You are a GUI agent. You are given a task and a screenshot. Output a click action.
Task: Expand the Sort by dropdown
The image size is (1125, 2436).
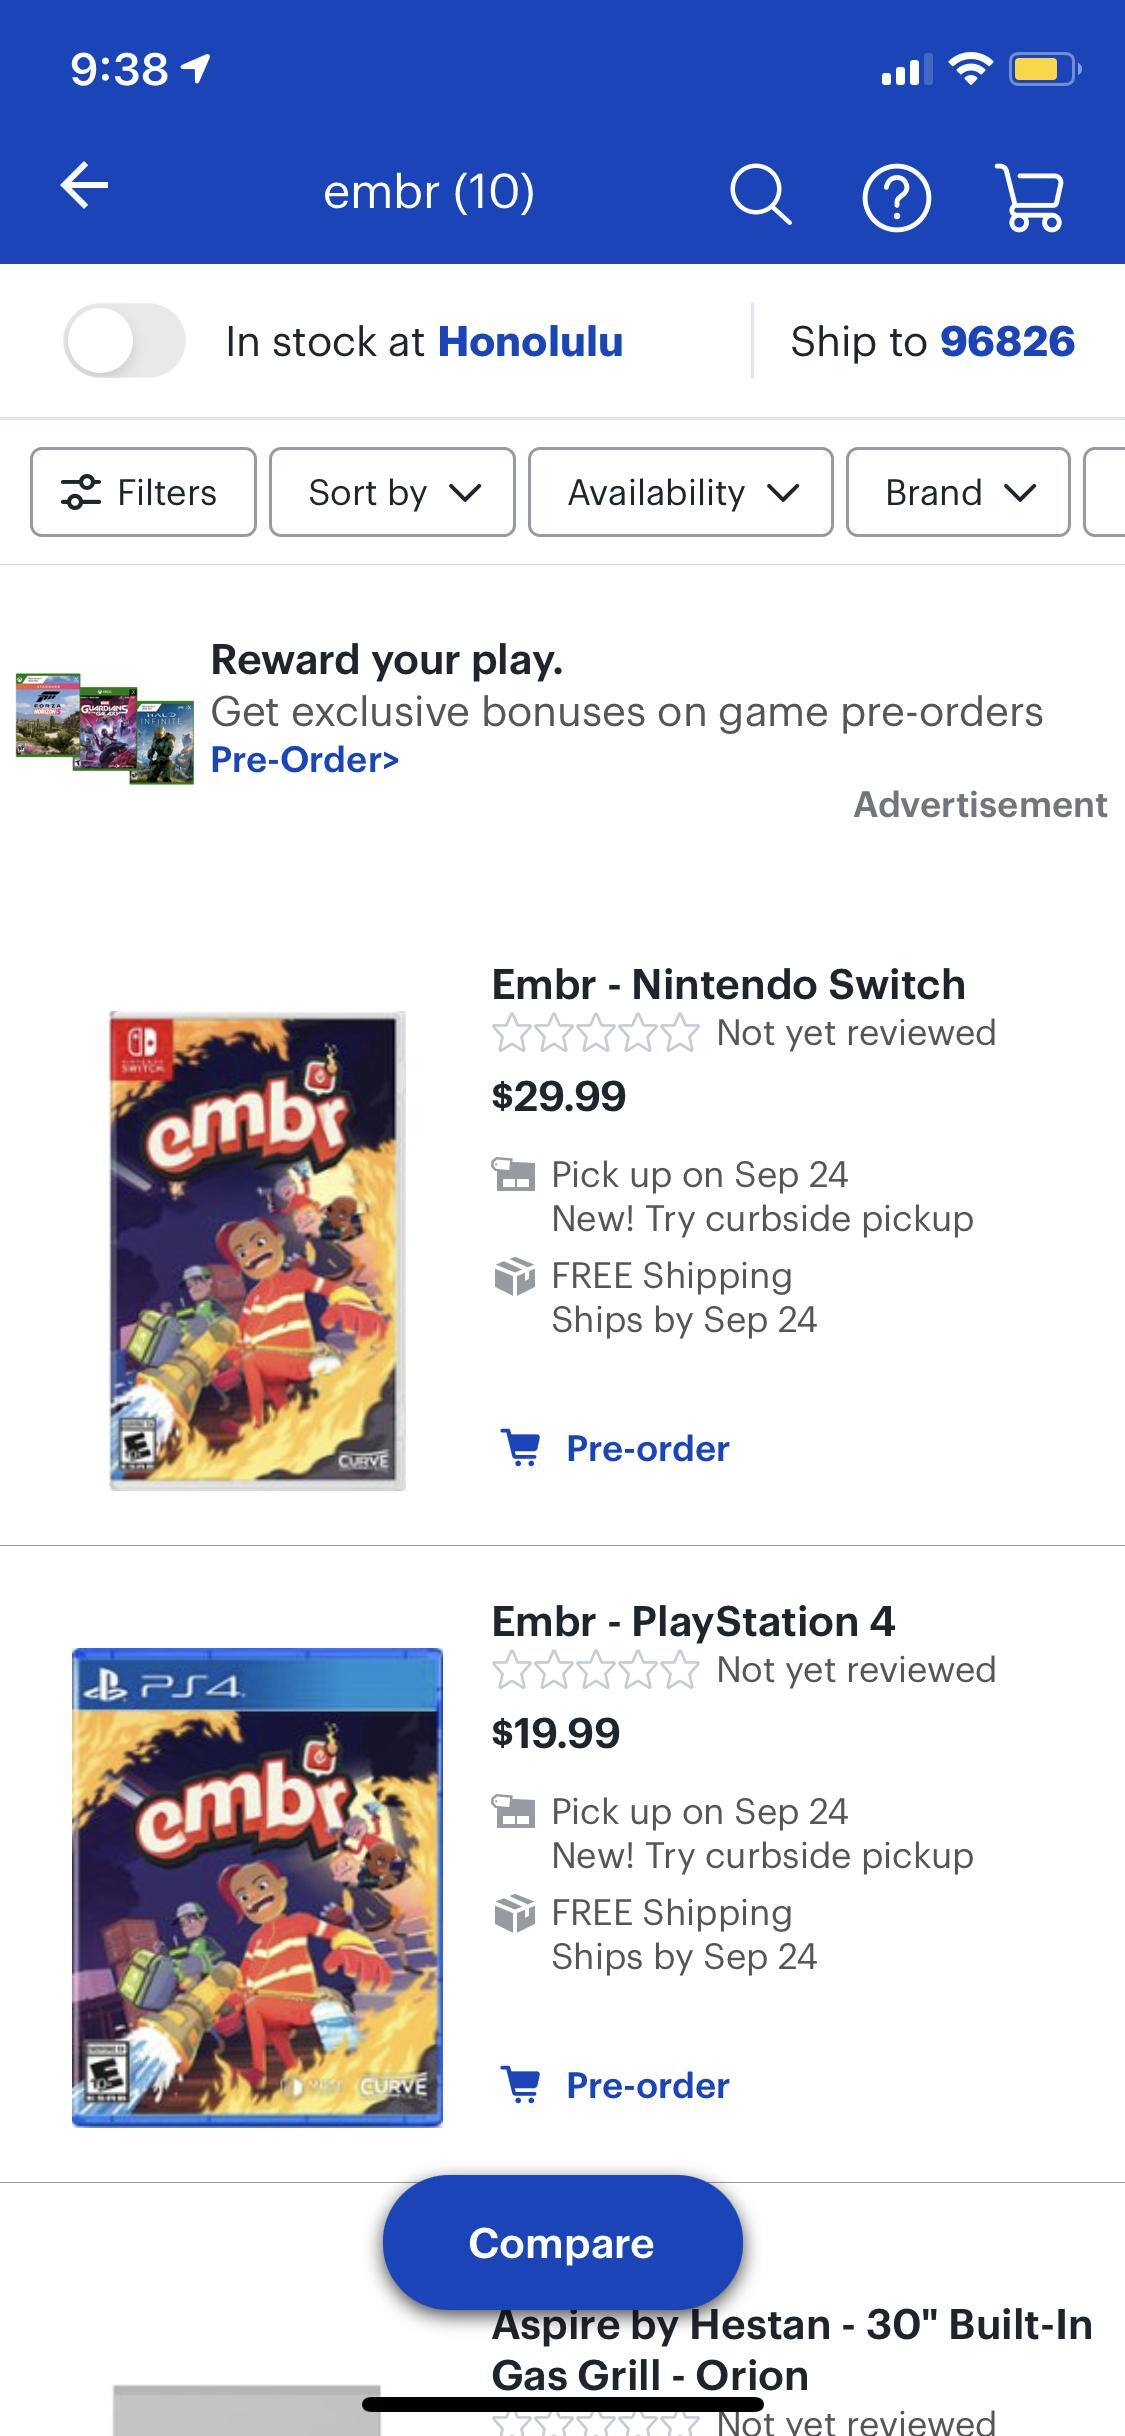coord(392,492)
